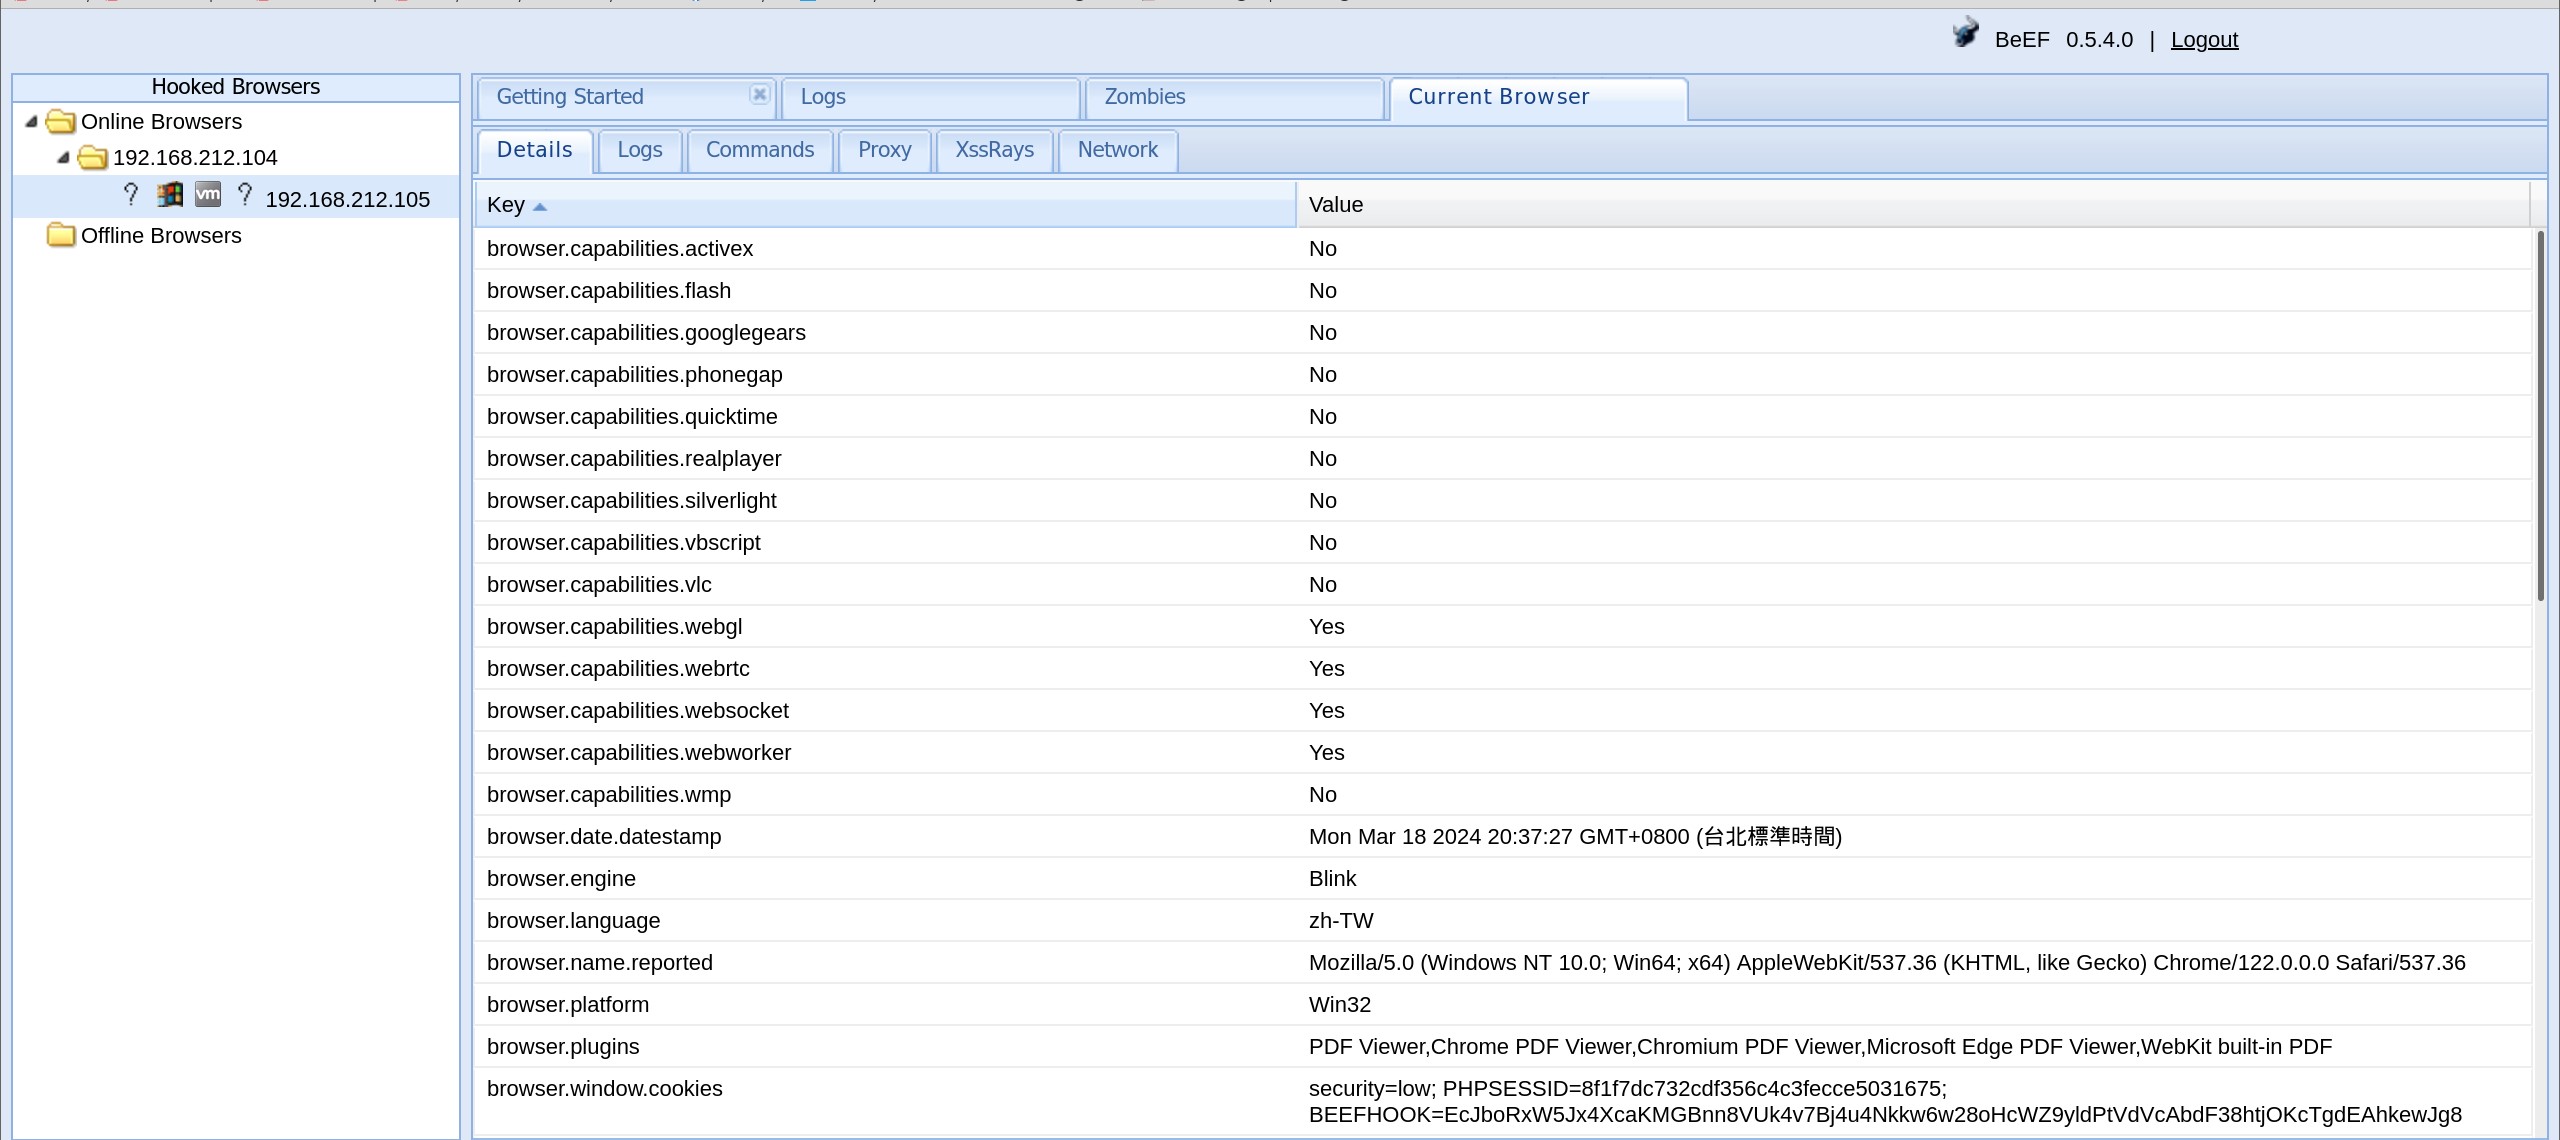Click the Windows OS icon on hooked browser
This screenshot has width=2560, height=1140.
[170, 195]
